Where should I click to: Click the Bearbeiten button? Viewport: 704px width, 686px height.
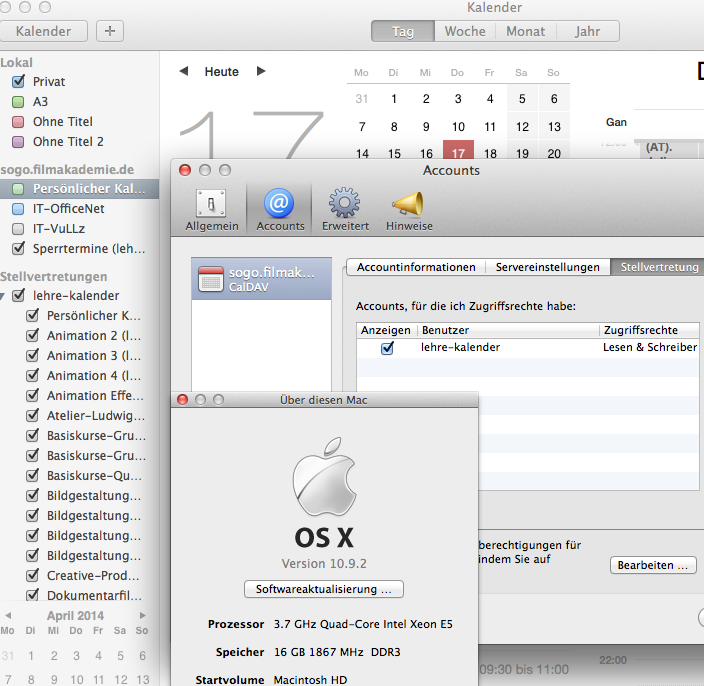[652, 565]
